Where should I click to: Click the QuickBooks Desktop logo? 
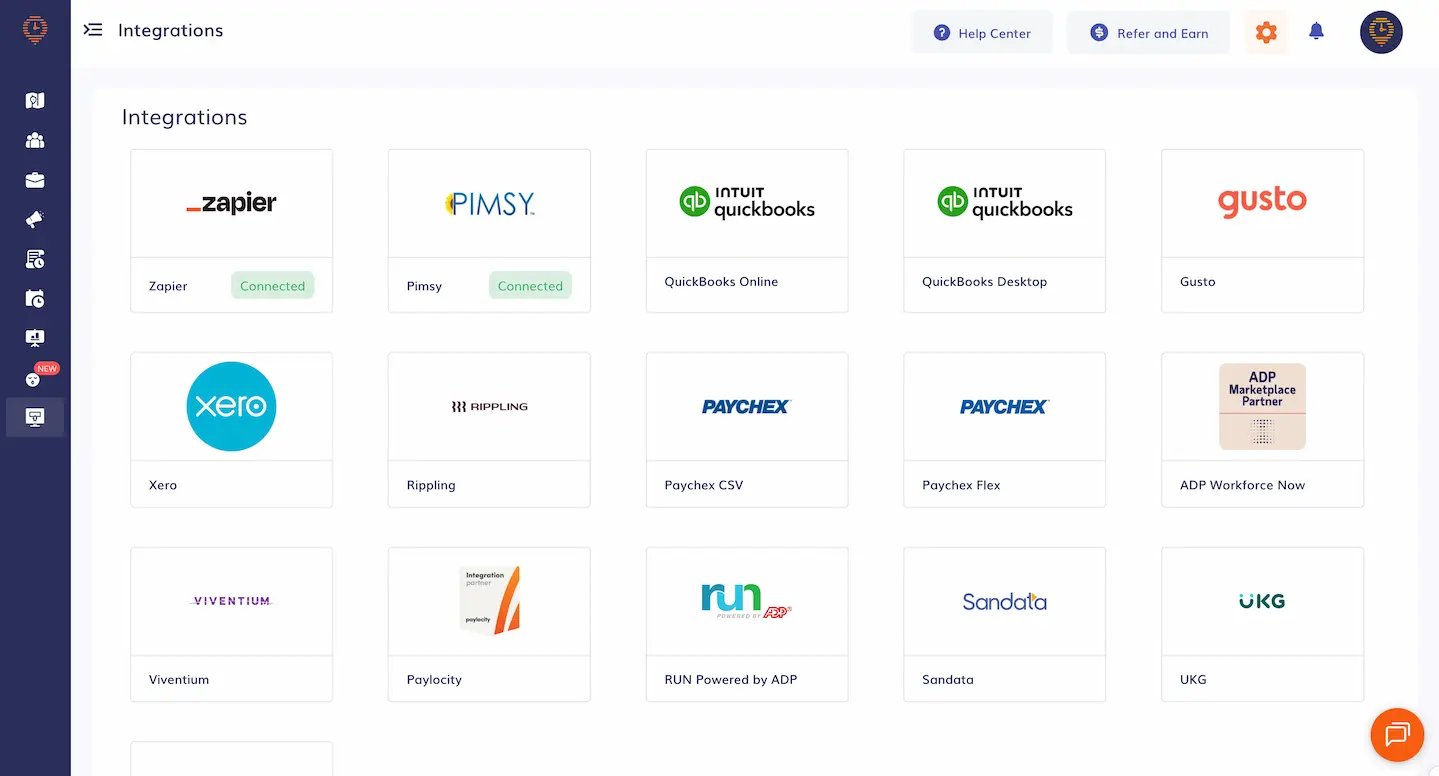click(x=1005, y=202)
